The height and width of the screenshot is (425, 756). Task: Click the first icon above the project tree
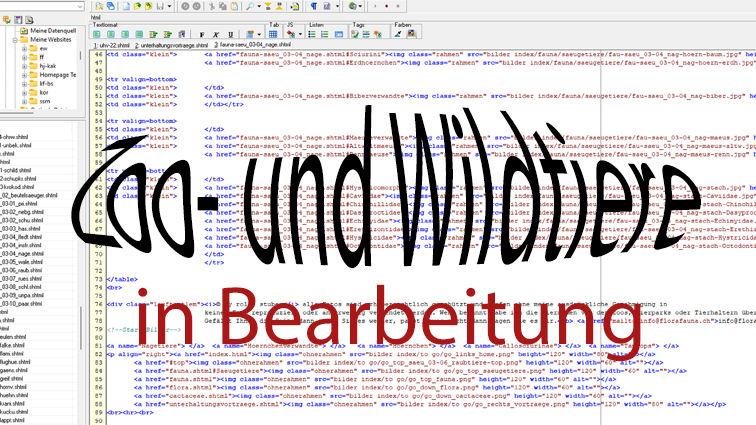click(7, 20)
